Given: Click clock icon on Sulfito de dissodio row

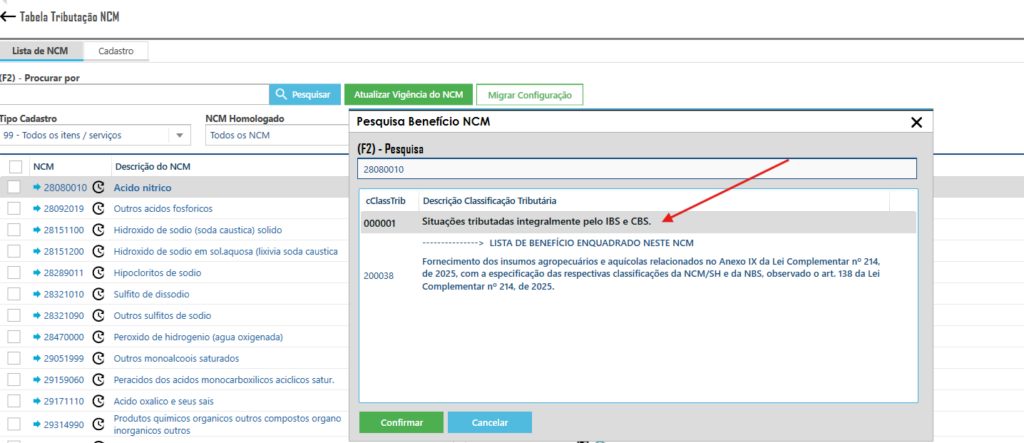Looking at the screenshot, I should [99, 294].
